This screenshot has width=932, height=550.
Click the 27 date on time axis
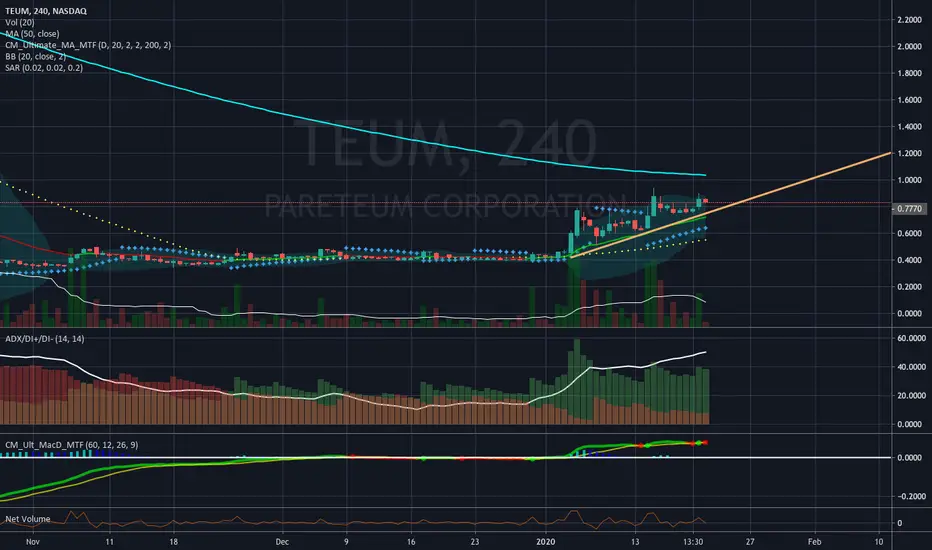click(750, 542)
